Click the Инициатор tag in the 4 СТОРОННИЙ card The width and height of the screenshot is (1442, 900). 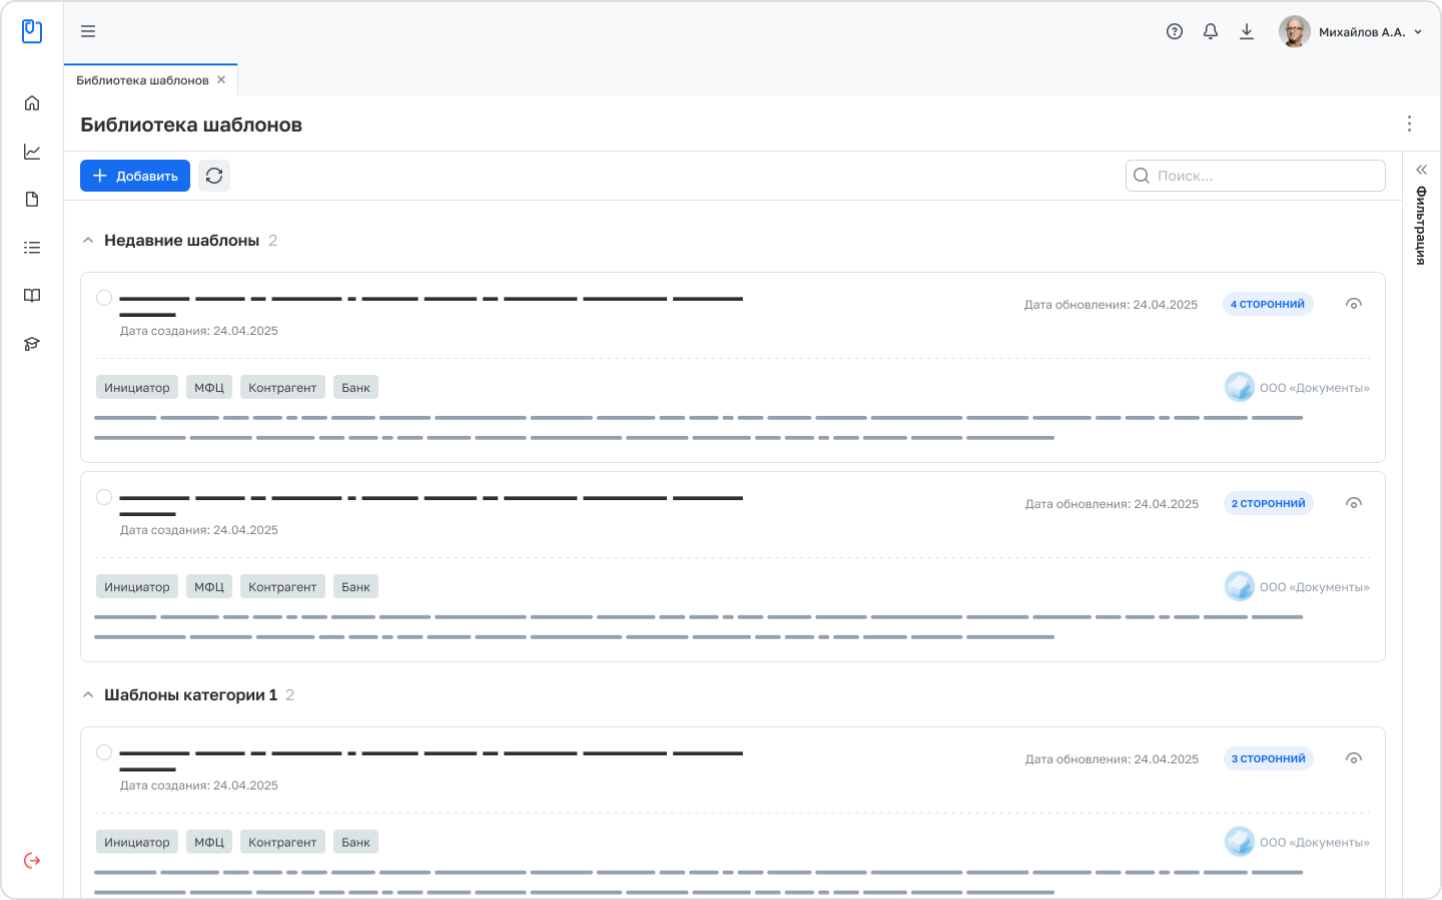[x=137, y=387]
